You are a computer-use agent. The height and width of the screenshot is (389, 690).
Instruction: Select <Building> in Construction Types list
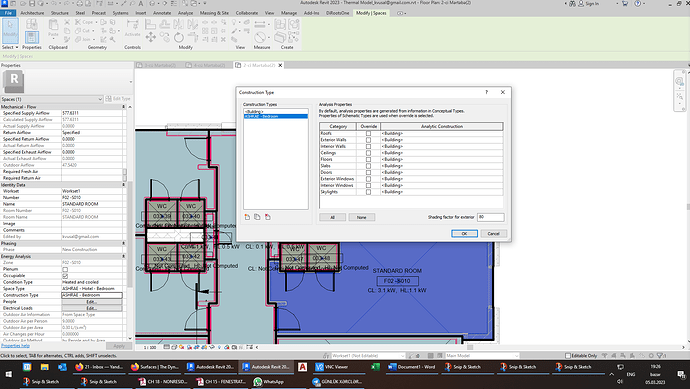[275, 112]
